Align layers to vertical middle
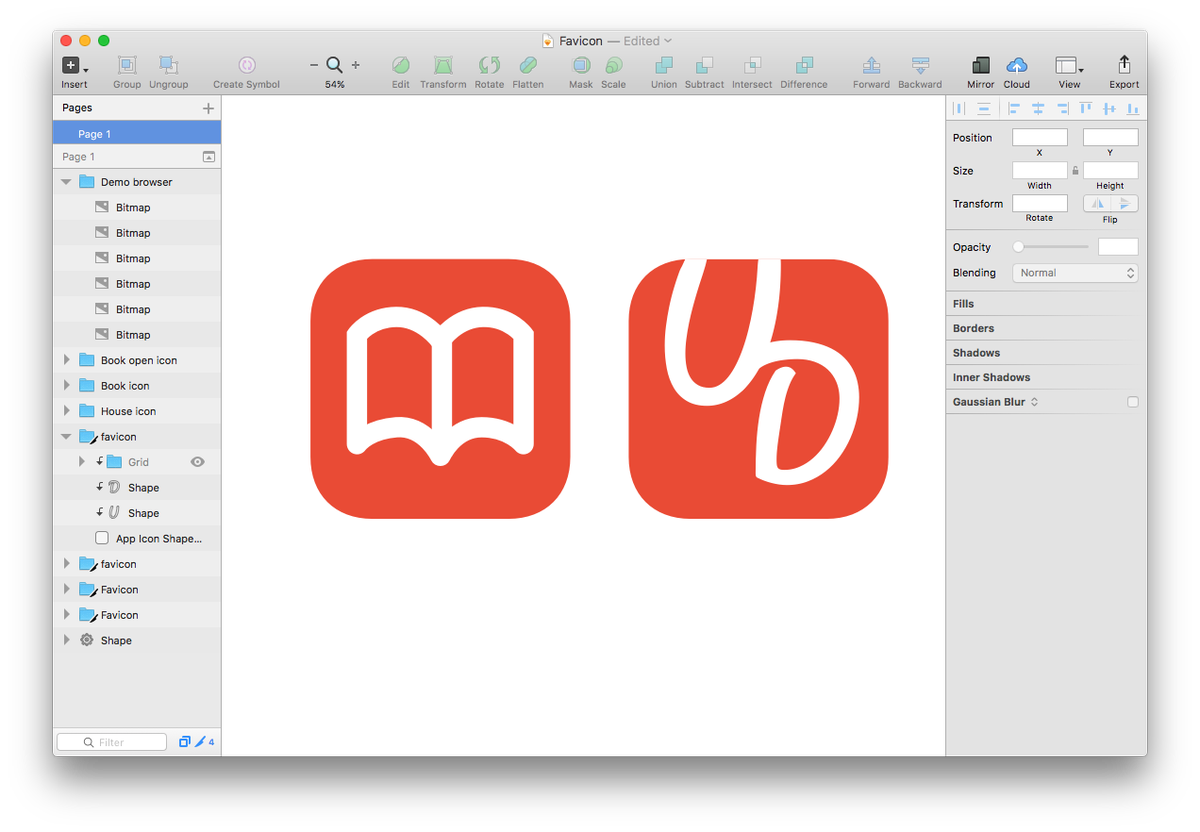This screenshot has width=1200, height=832. [1110, 108]
